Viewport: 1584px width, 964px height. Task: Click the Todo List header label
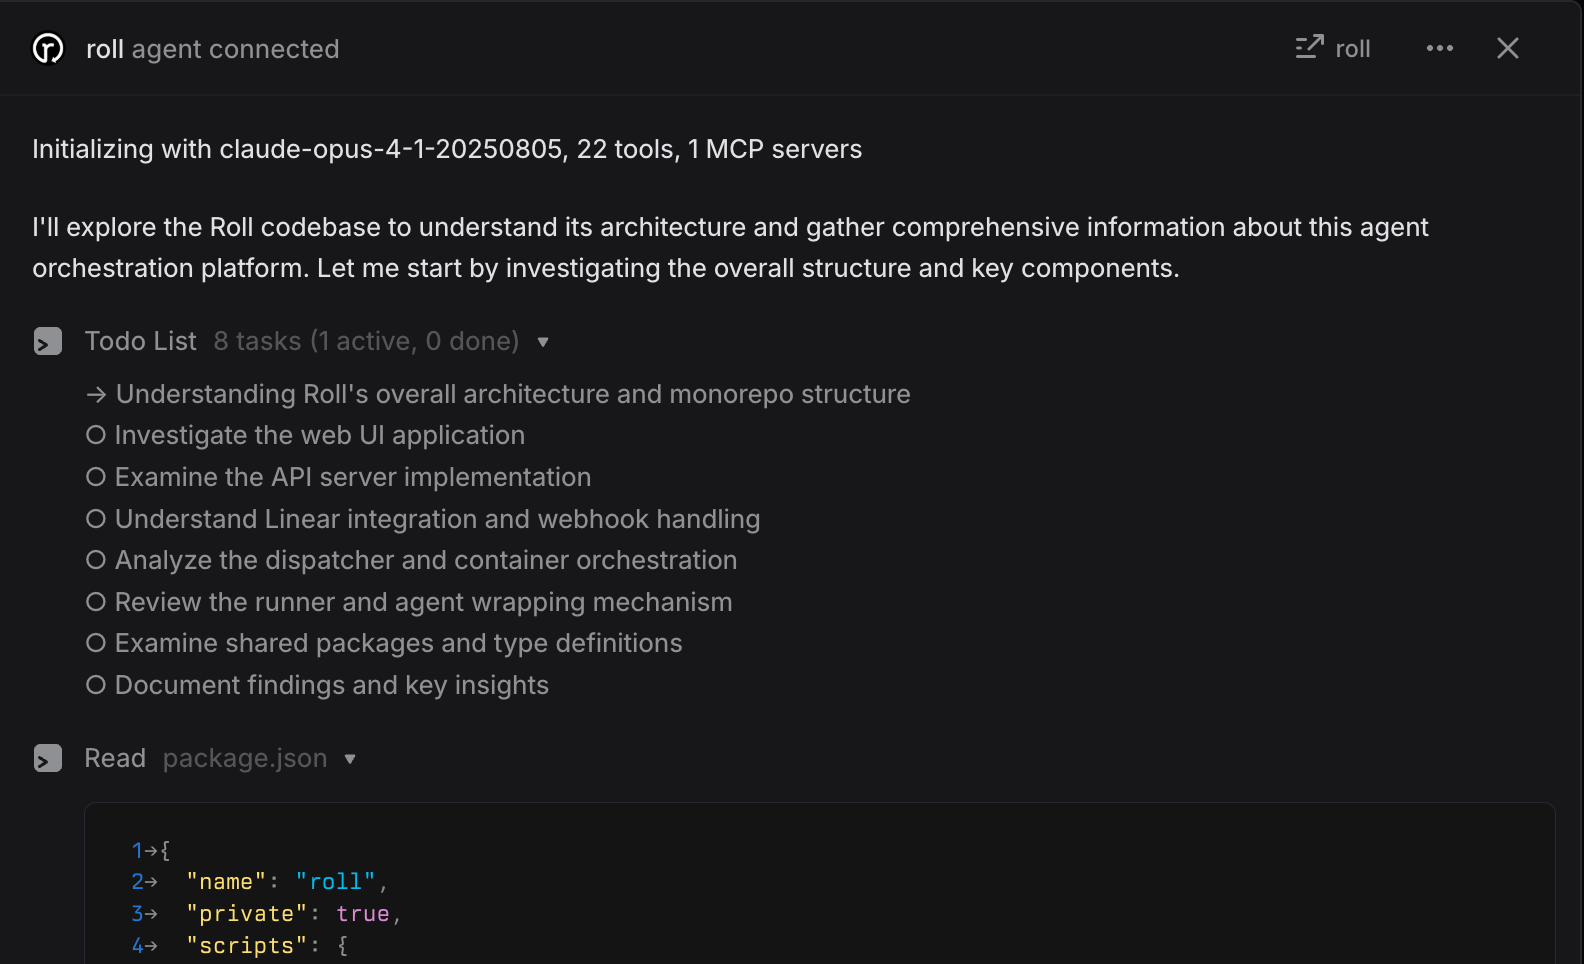pyautogui.click(x=140, y=342)
